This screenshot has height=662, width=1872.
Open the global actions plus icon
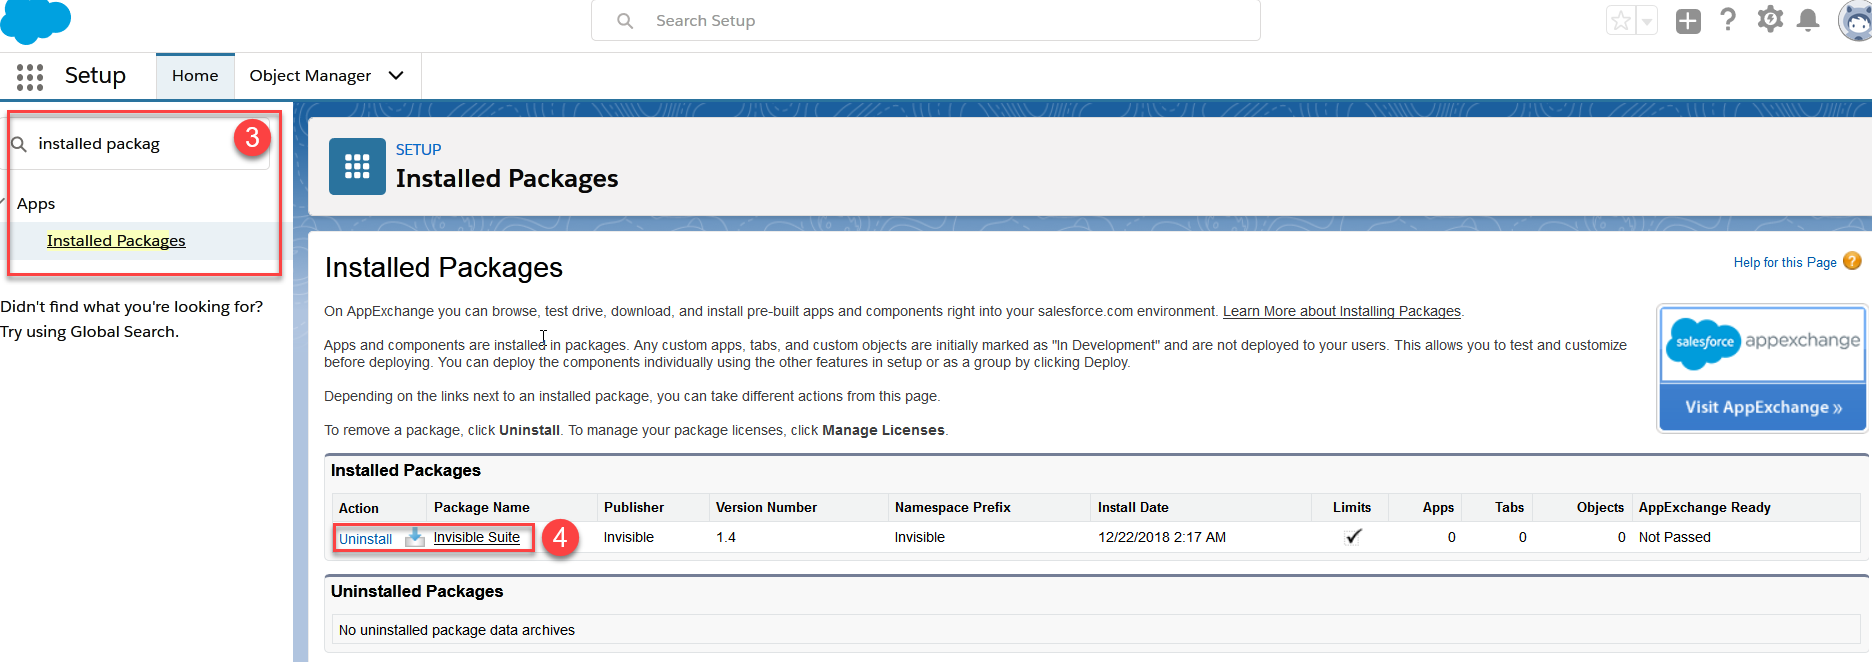tap(1688, 21)
